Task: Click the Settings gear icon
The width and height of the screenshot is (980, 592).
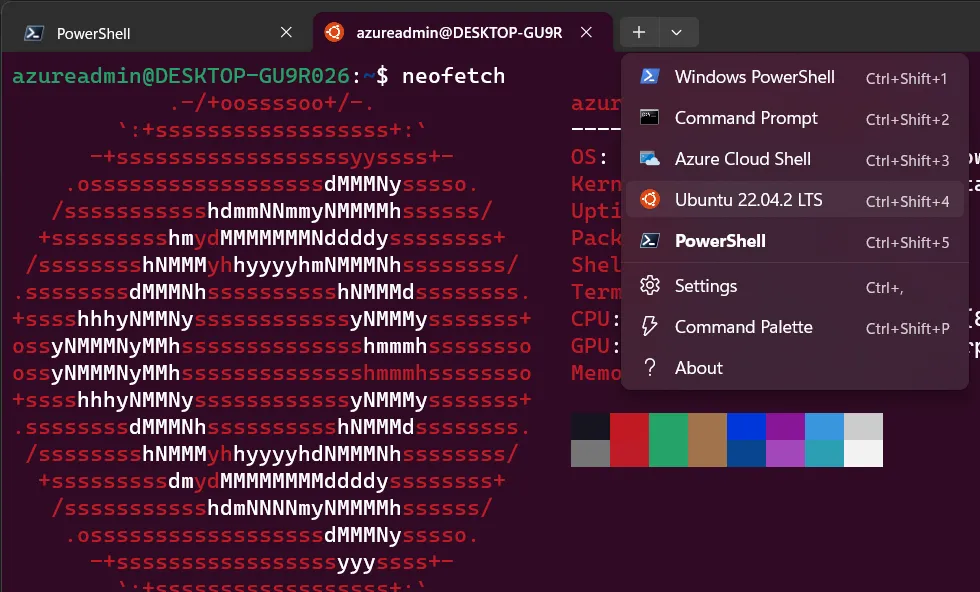Action: tap(650, 286)
